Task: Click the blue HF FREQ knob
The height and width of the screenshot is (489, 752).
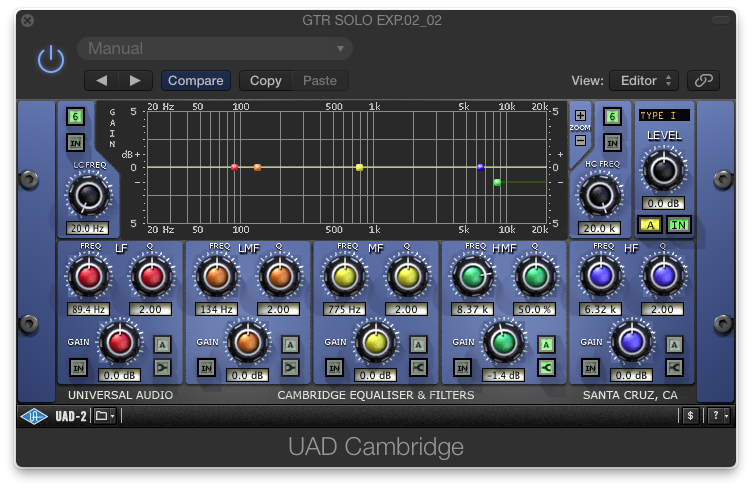Action: click(600, 277)
